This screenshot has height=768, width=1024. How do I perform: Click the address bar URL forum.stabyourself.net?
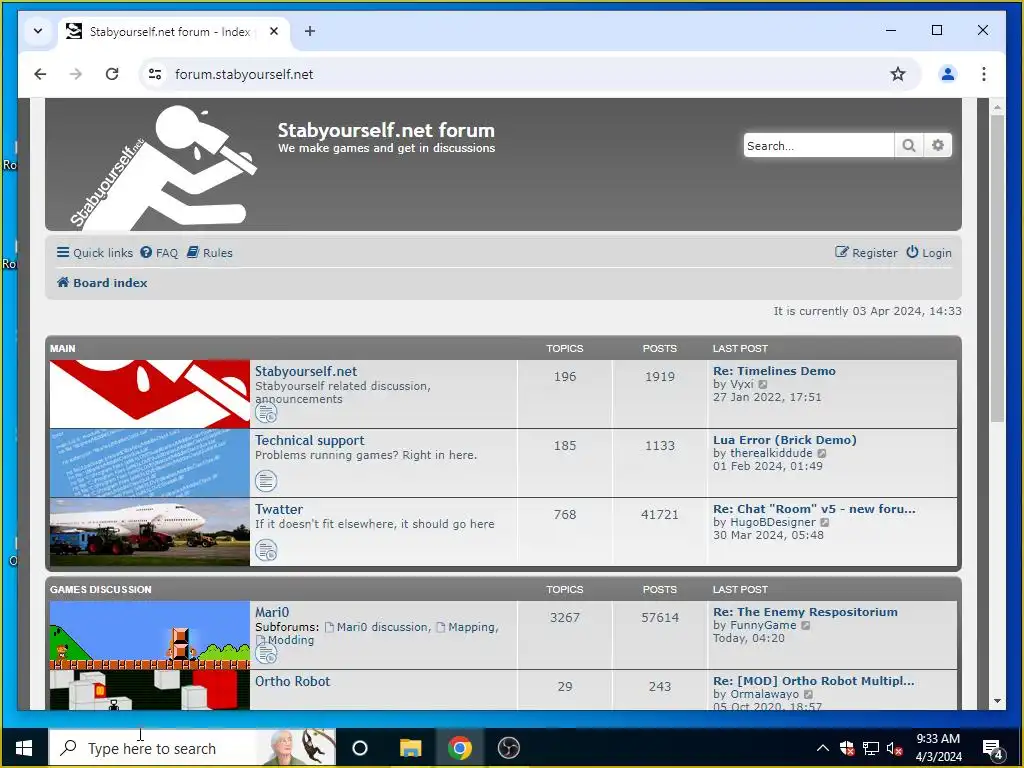tap(244, 74)
